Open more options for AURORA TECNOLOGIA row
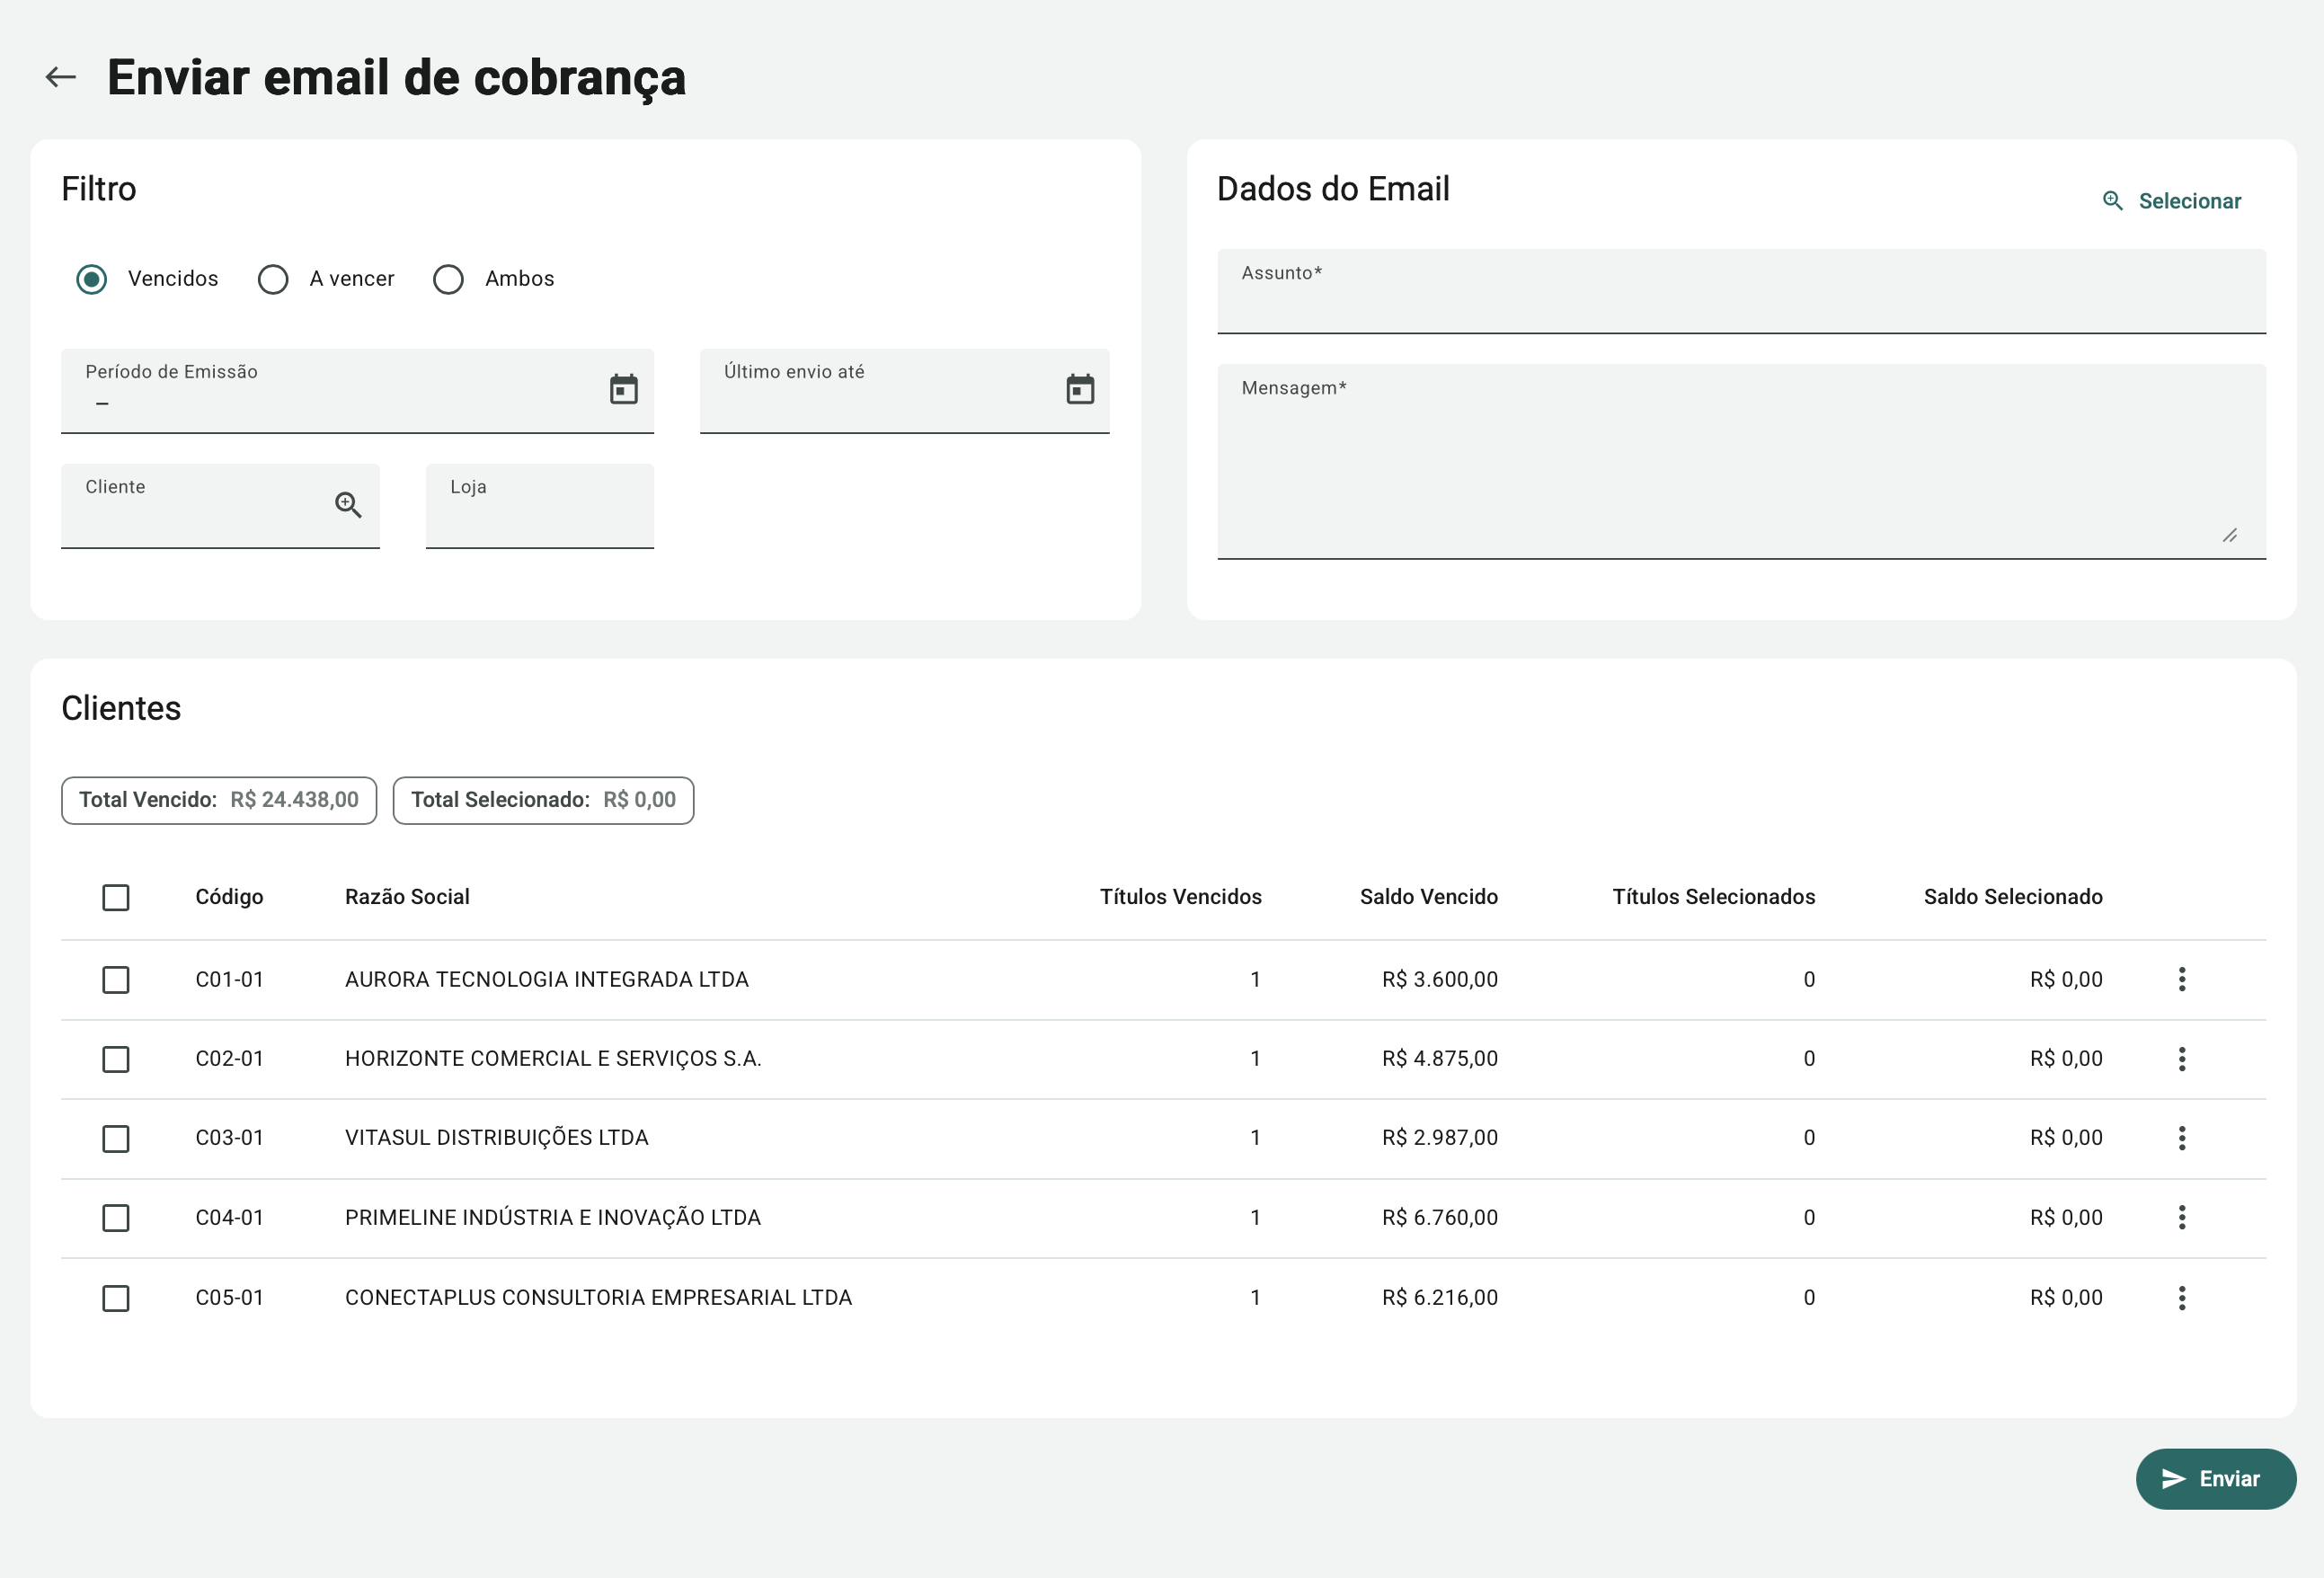The width and height of the screenshot is (2324, 1578). (2181, 979)
